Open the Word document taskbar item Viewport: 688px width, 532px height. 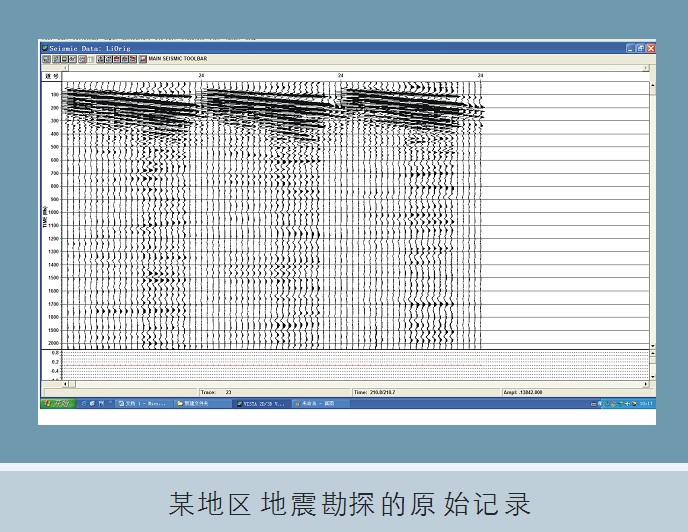142,403
